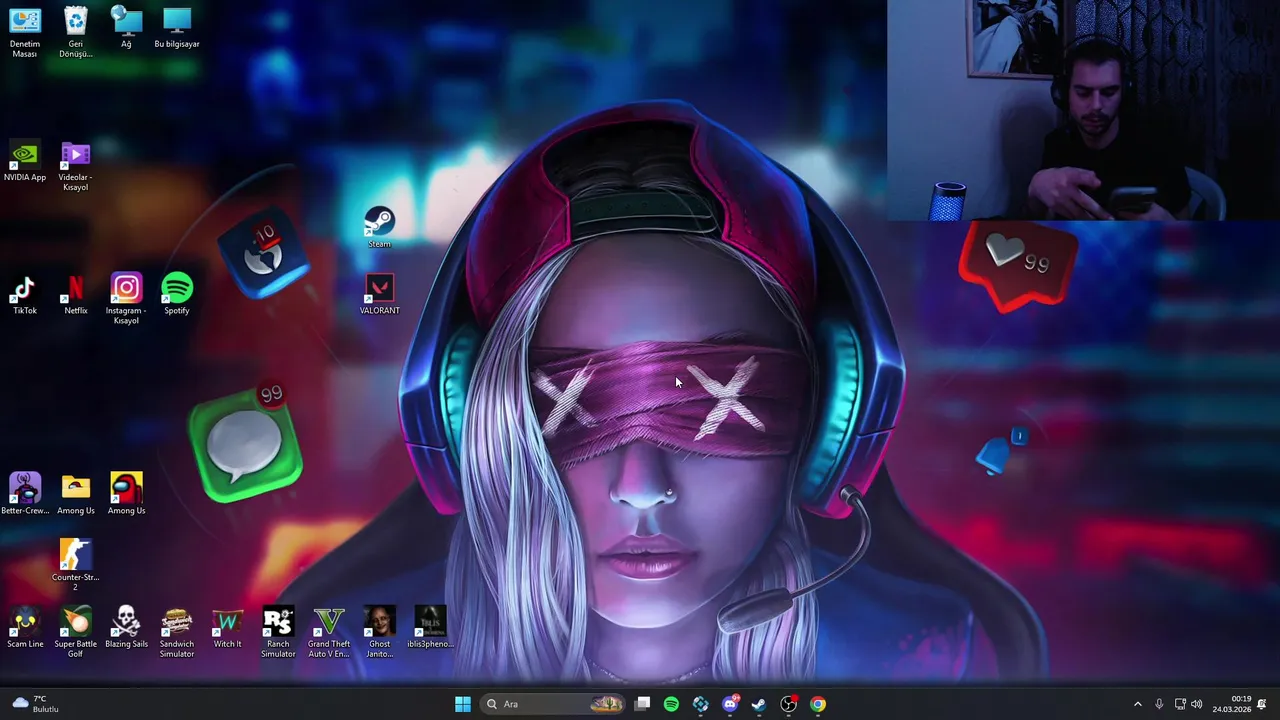Select the red crewmate Among Us shortcut

pos(126,495)
